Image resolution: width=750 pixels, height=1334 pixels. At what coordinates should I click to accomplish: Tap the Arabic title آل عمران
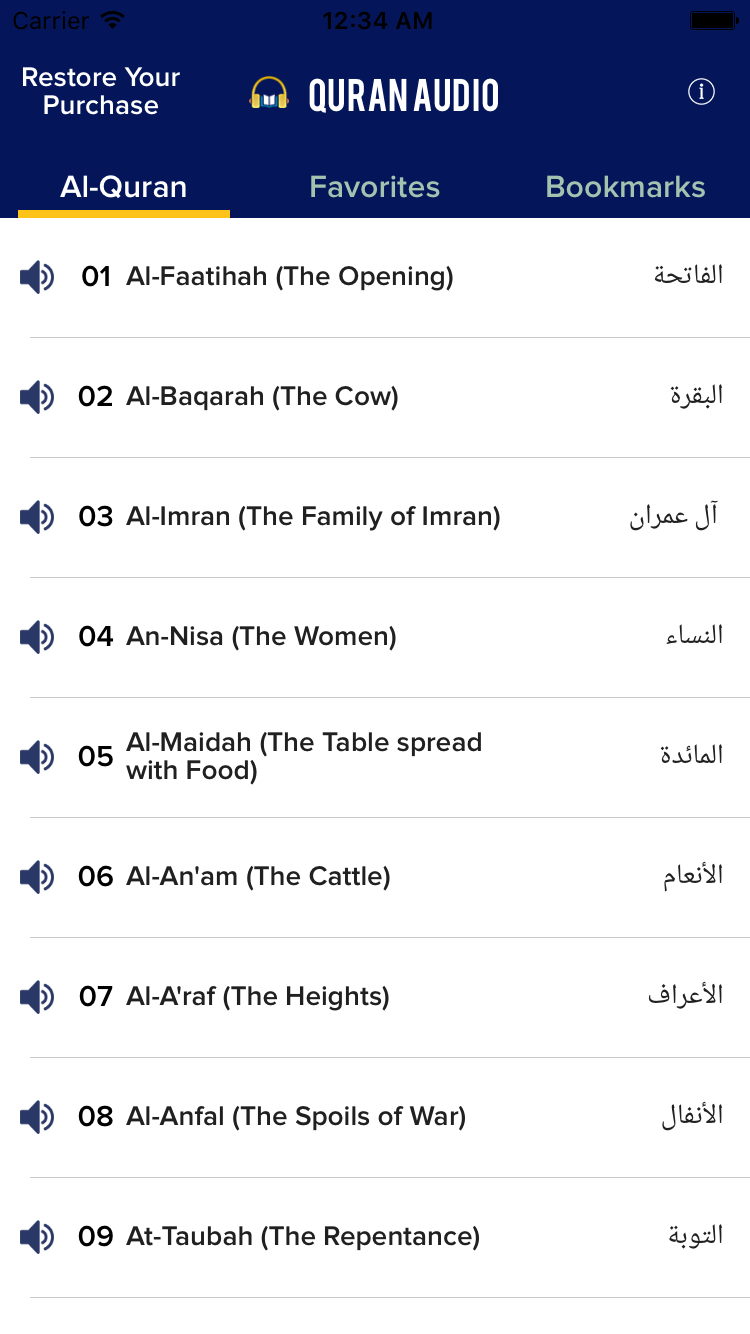(674, 517)
